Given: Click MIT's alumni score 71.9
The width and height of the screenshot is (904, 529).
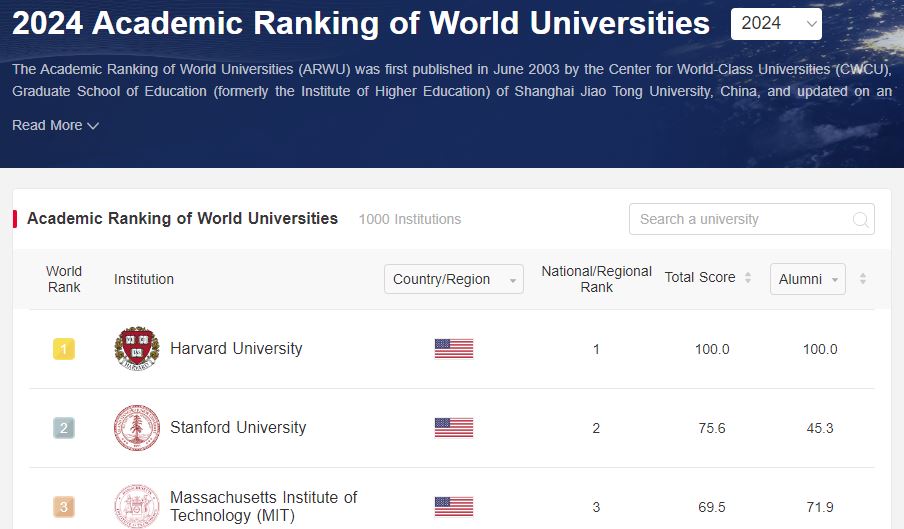Looking at the screenshot, I should (x=820, y=507).
